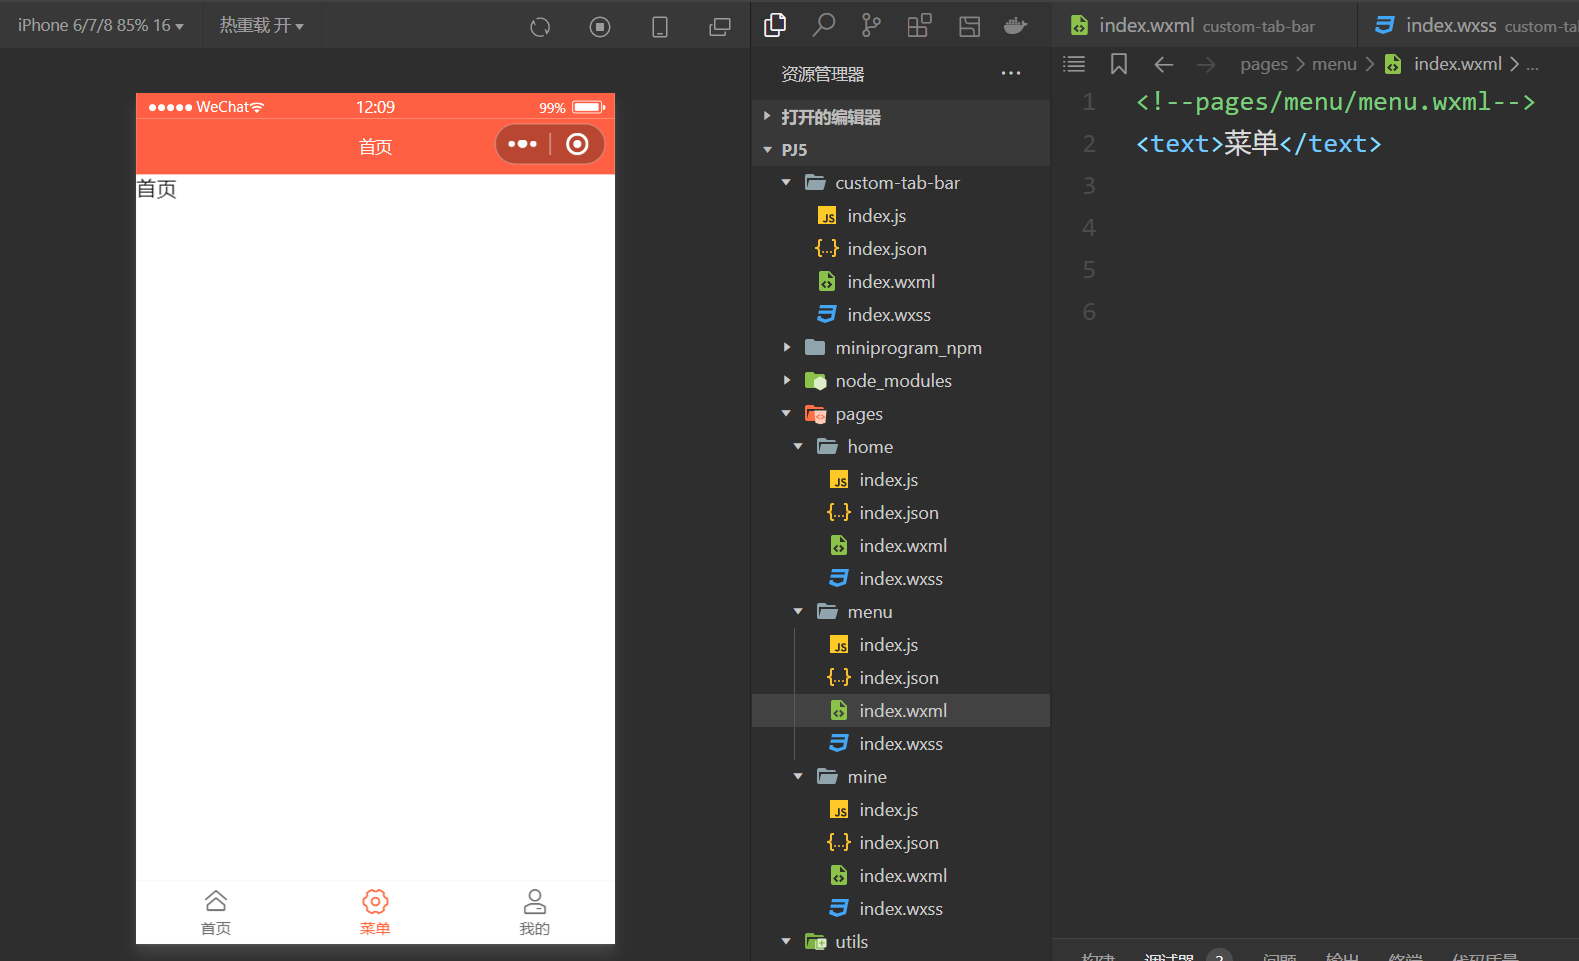
Task: Open the 问题 panel tab
Action: click(x=1279, y=958)
